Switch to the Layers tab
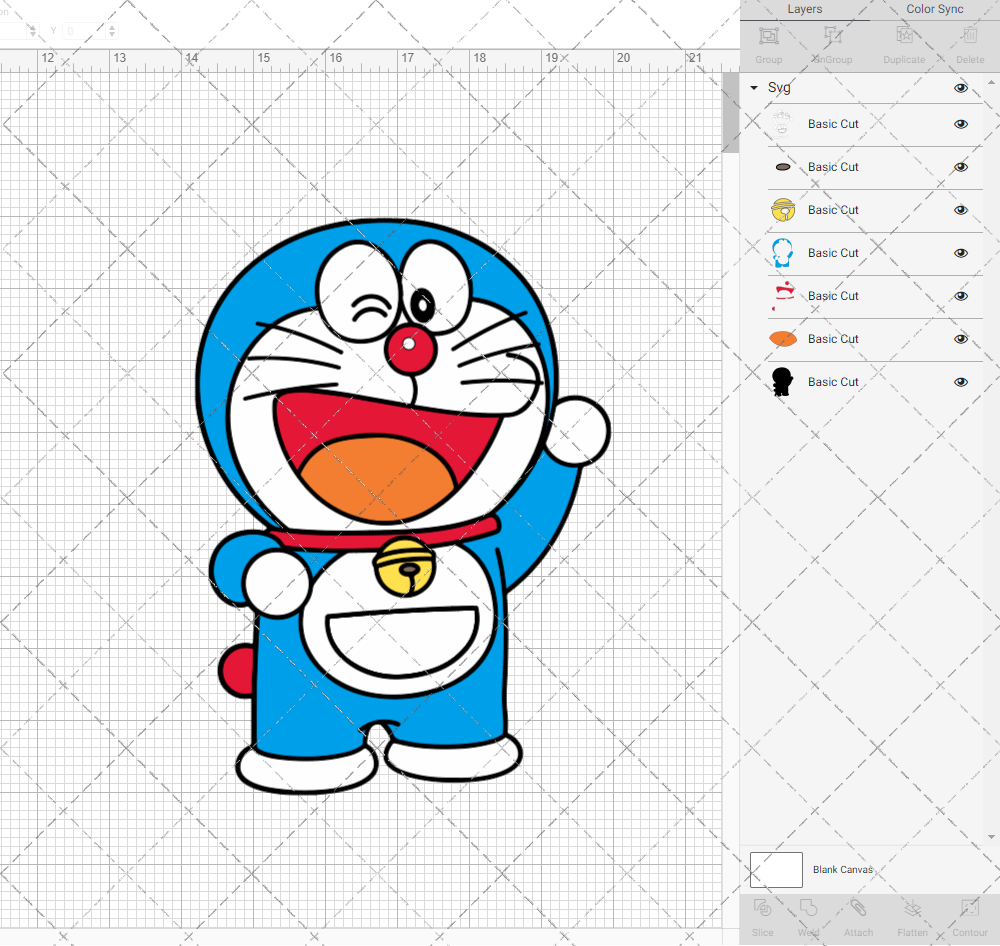This screenshot has height=946, width=1000. coord(804,9)
